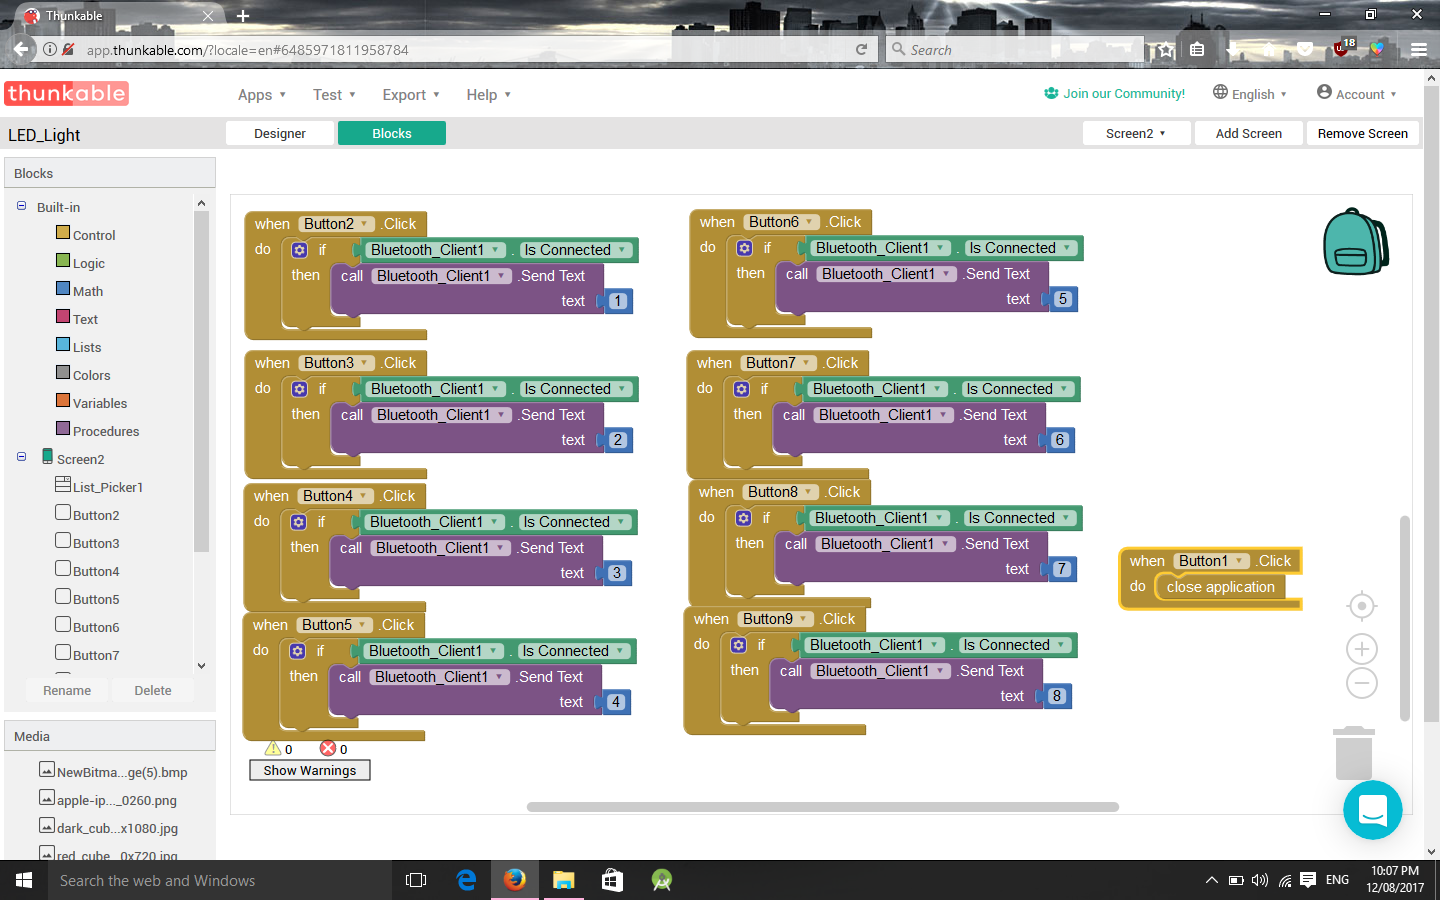Select List_Picker1 in the component tree
This screenshot has height=900, width=1440.
click(99, 486)
